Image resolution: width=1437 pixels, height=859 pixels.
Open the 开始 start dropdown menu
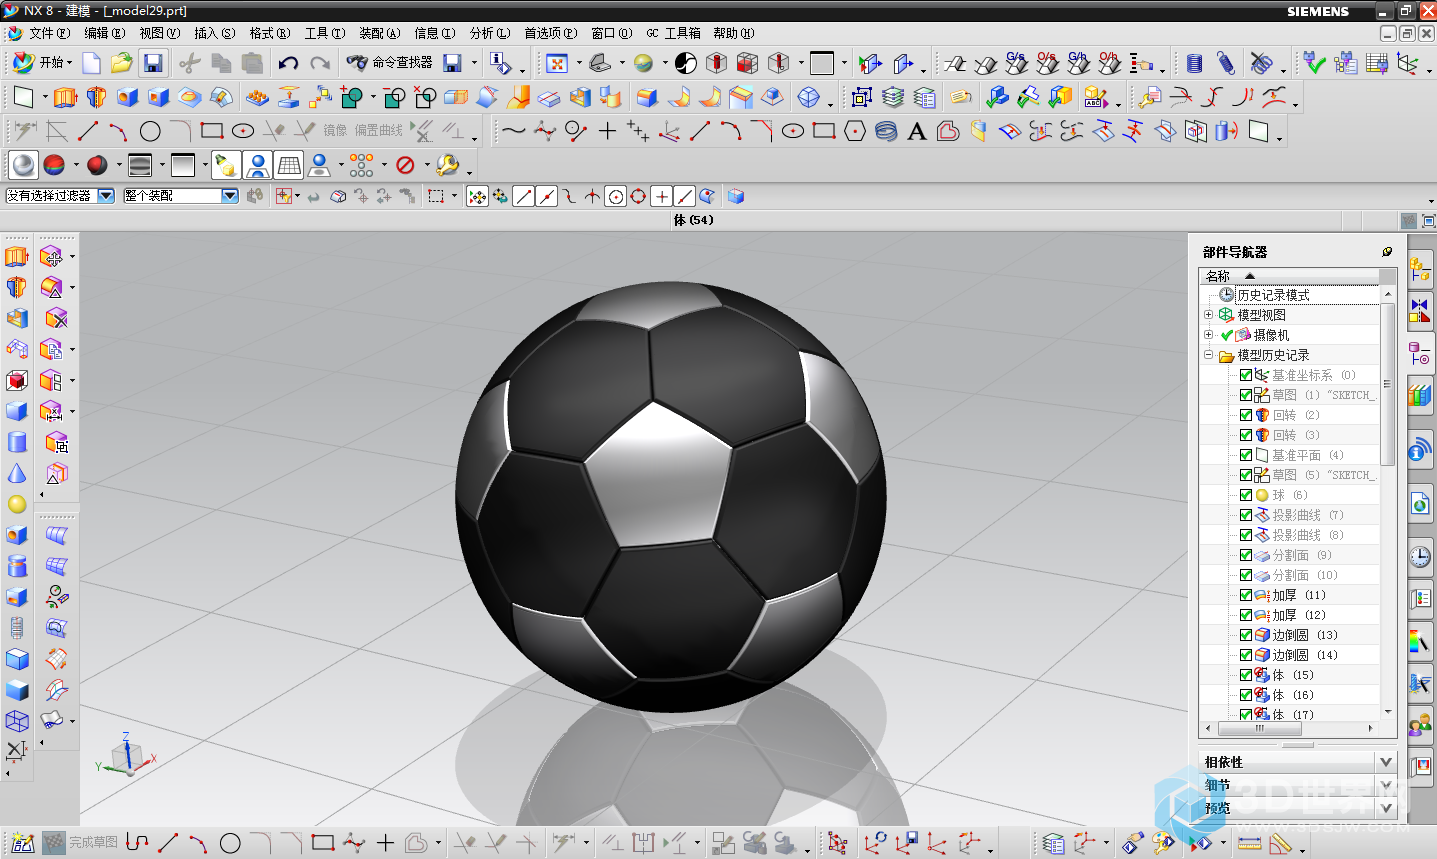[x=41, y=62]
